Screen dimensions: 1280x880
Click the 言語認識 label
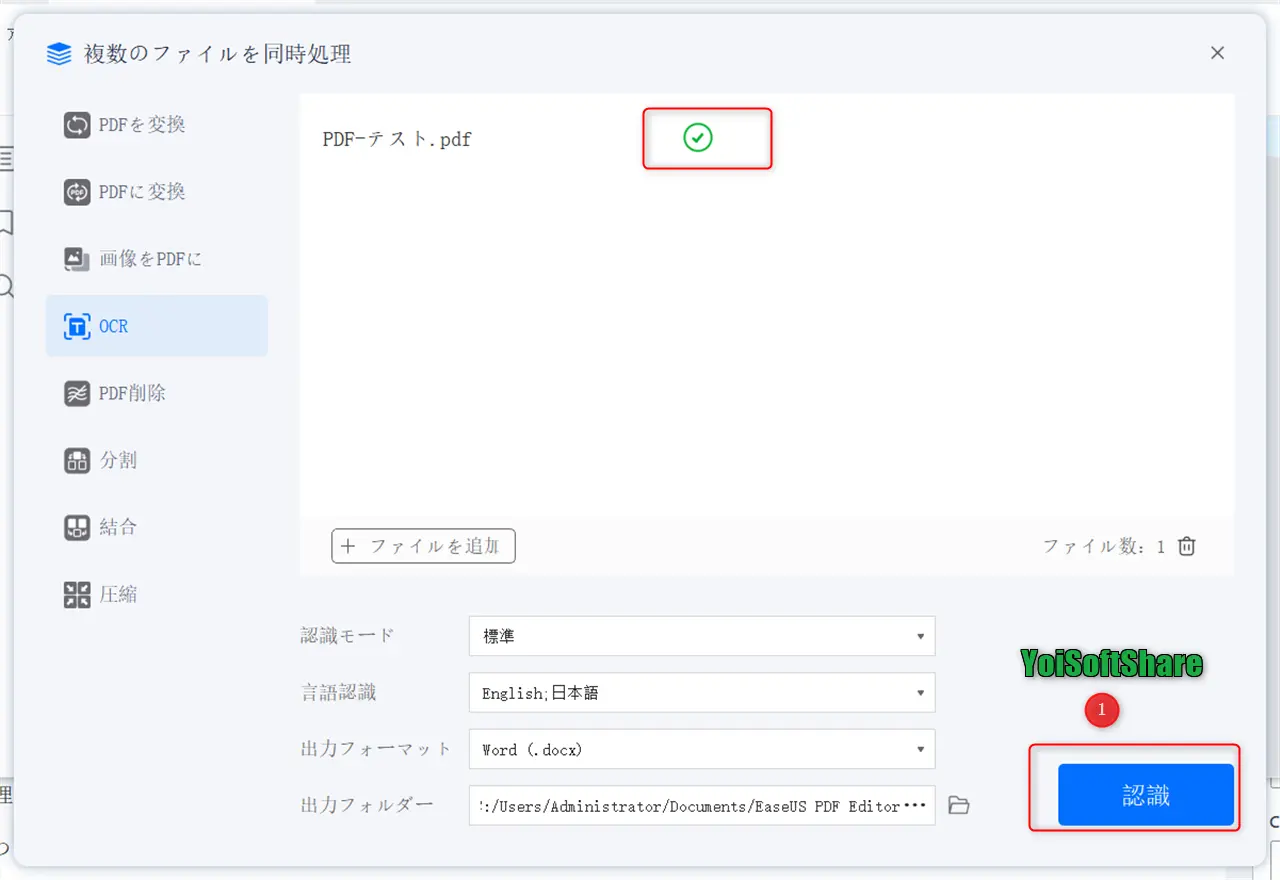pos(338,693)
